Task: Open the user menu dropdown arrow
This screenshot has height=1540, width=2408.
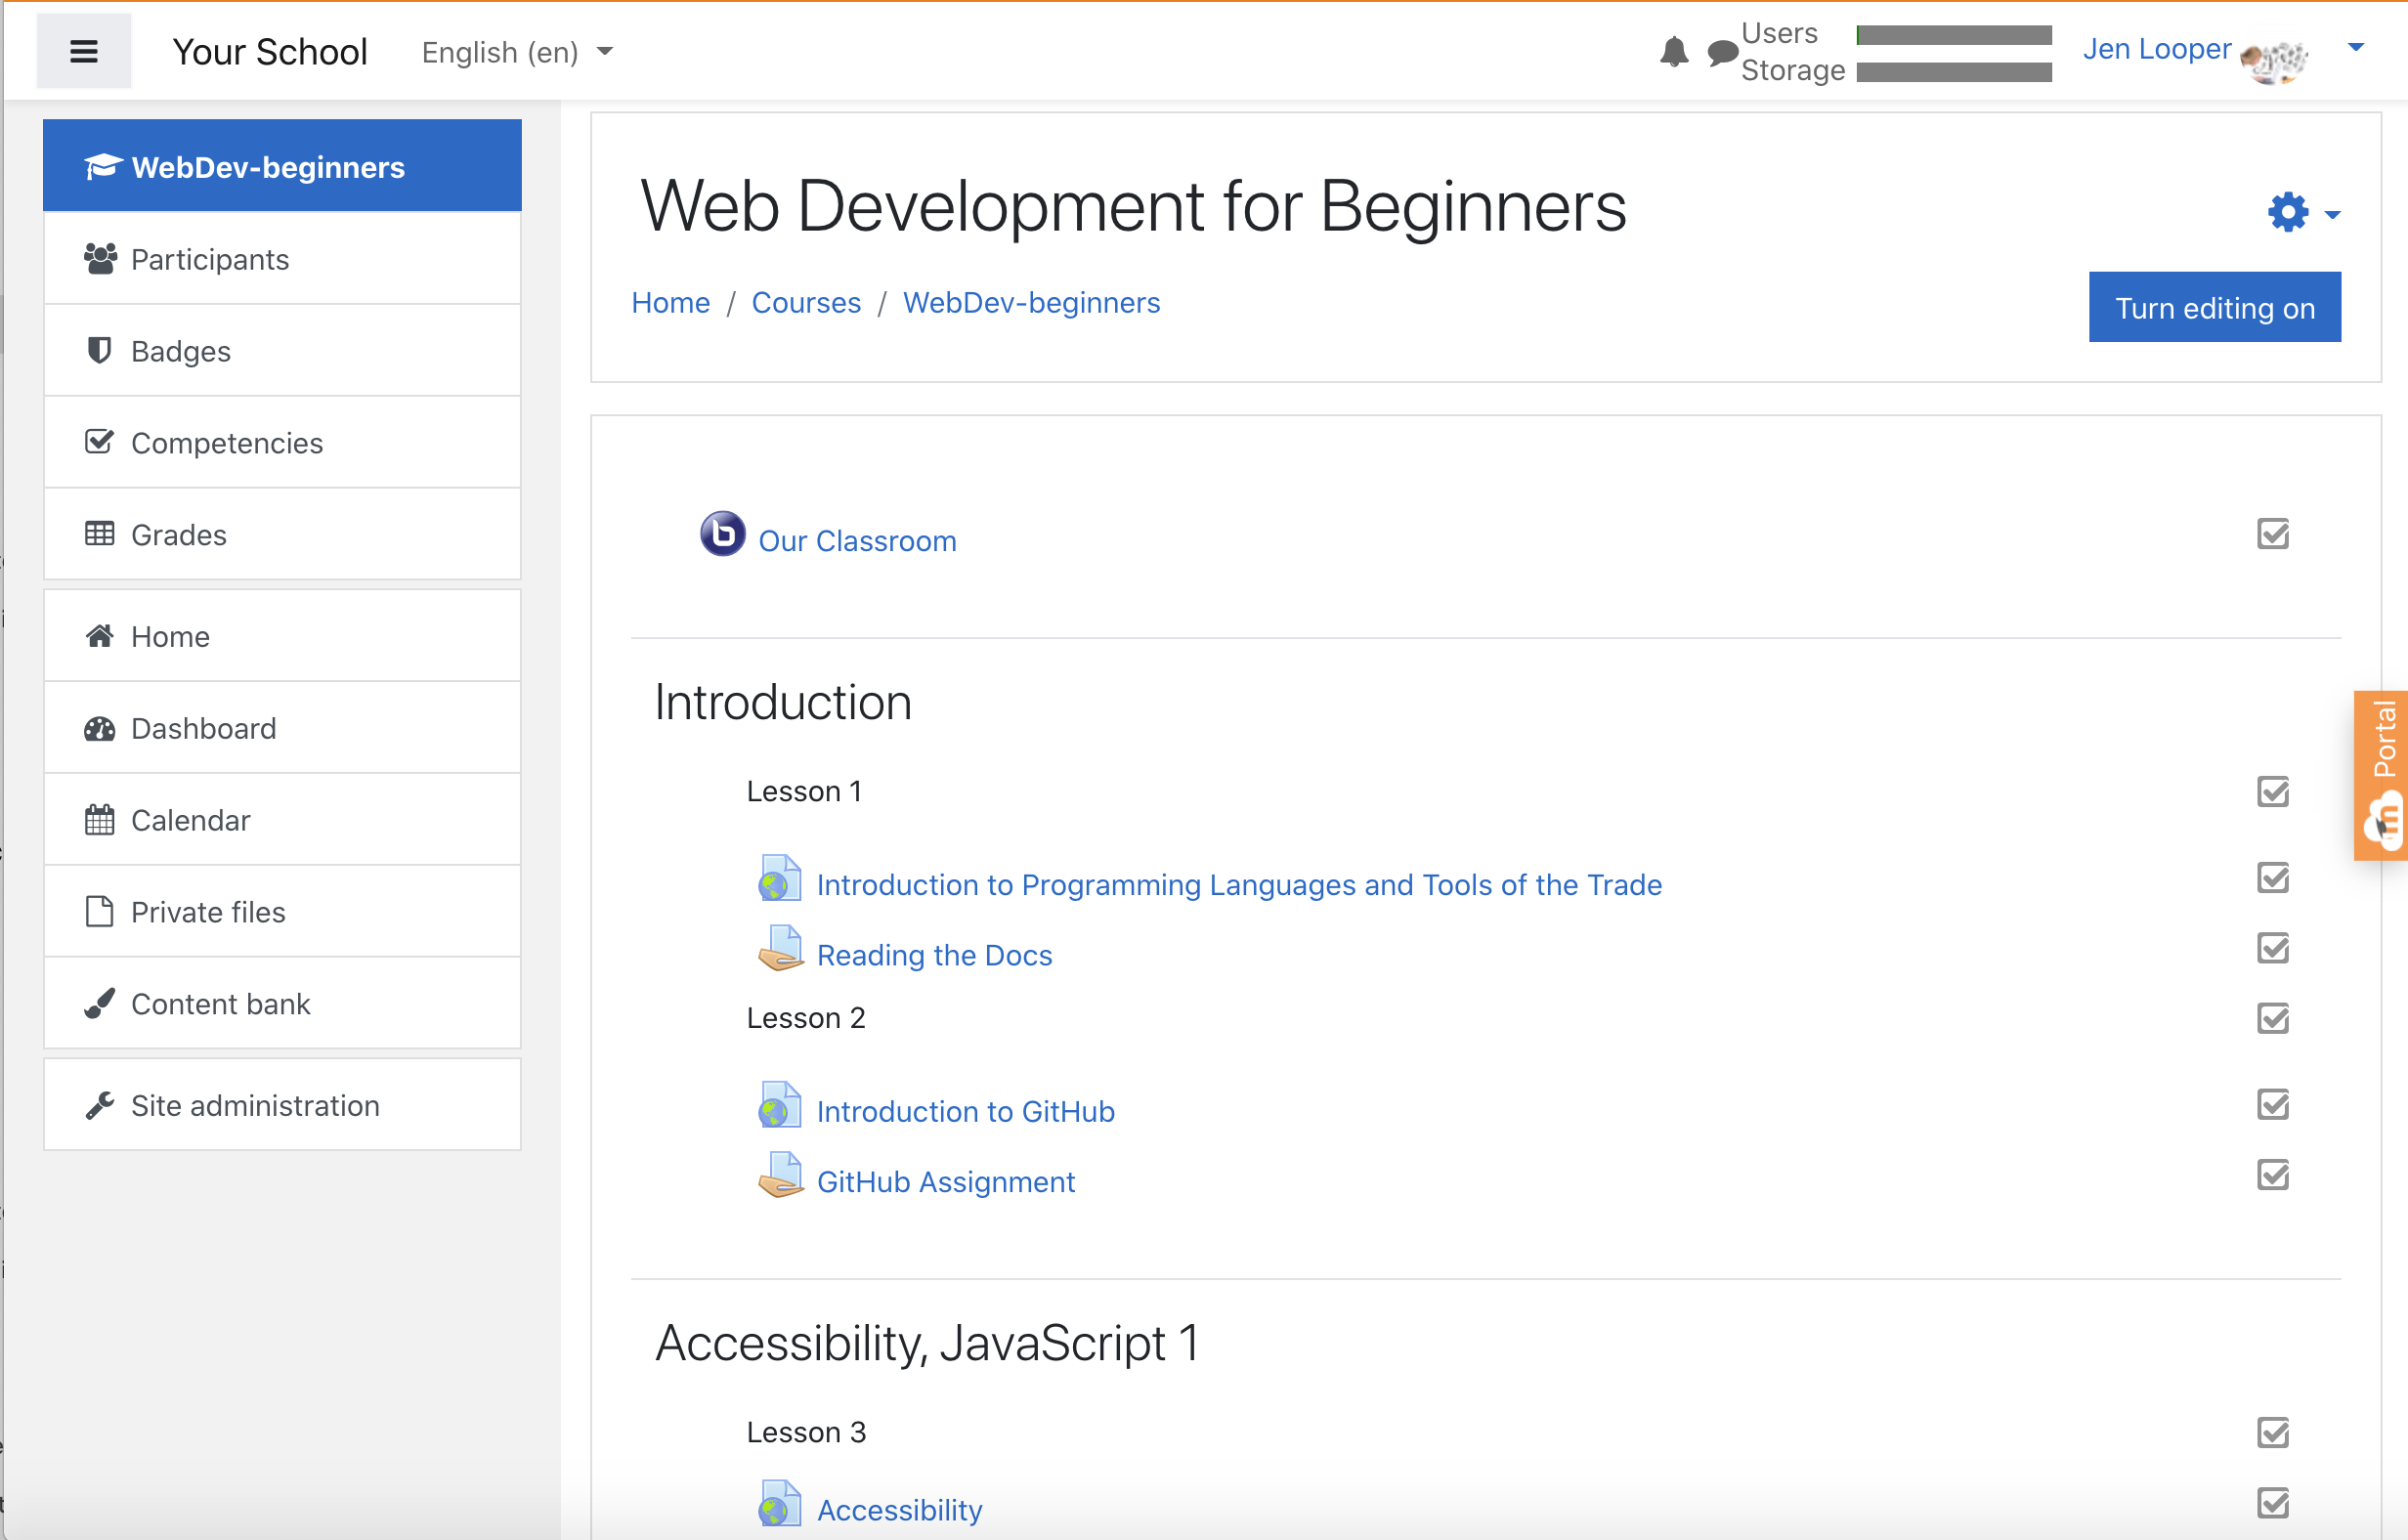Action: pos(2356,48)
